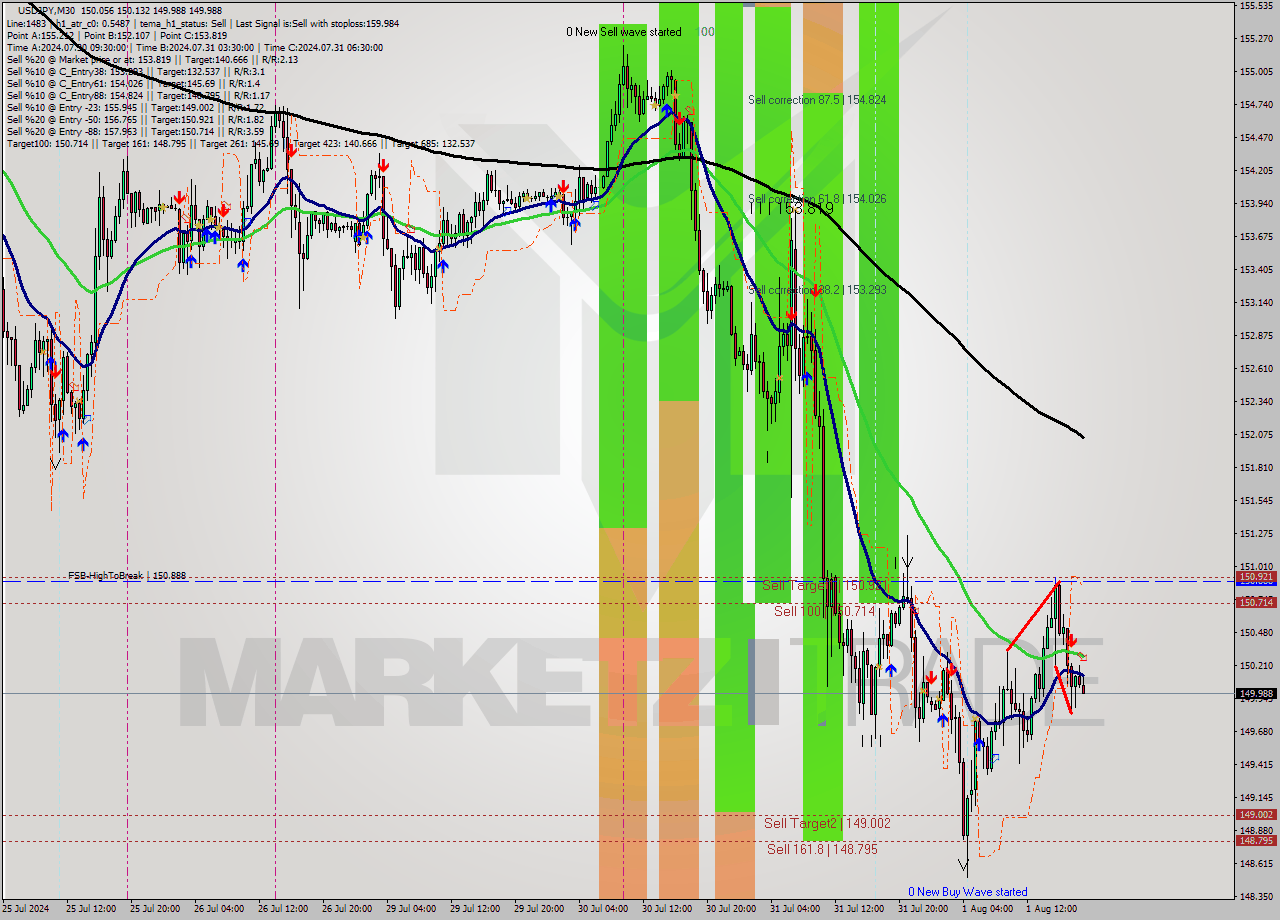Image resolution: width=1280 pixels, height=920 pixels.
Task: Click the 151.810 price axis label
Action: pyautogui.click(x=1256, y=468)
